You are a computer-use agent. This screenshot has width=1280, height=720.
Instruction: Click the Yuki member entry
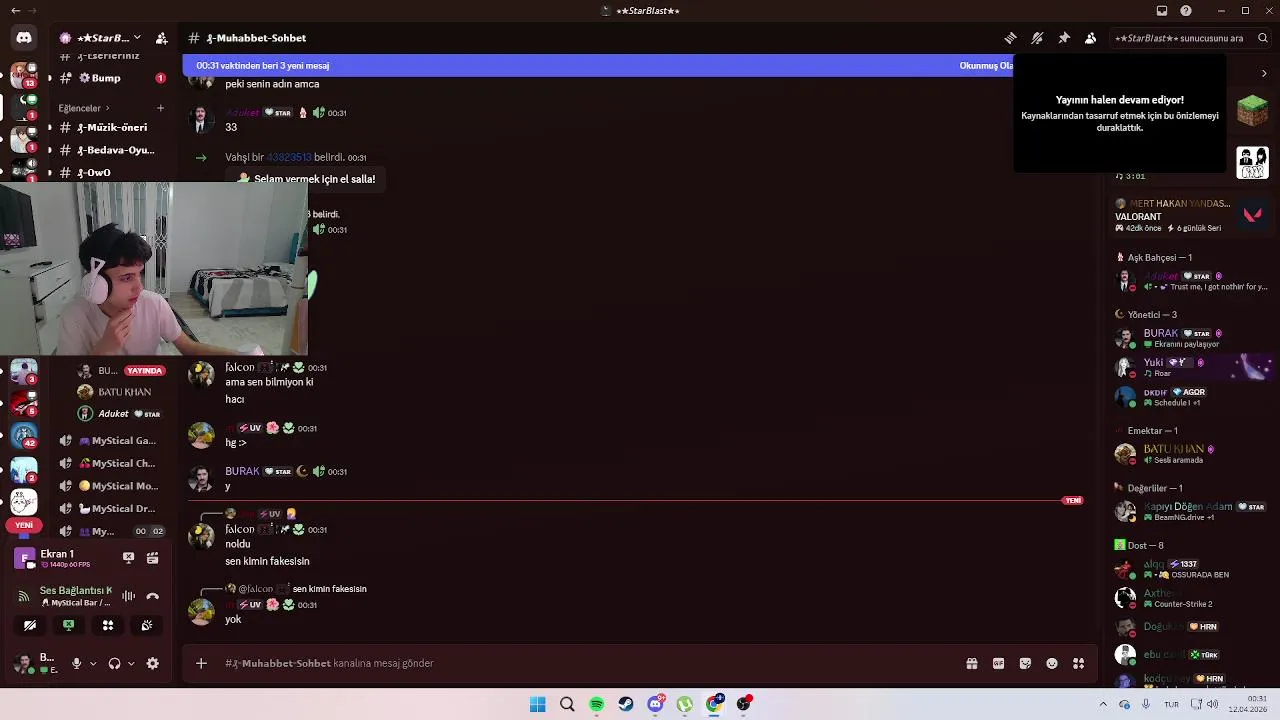[1190, 367]
